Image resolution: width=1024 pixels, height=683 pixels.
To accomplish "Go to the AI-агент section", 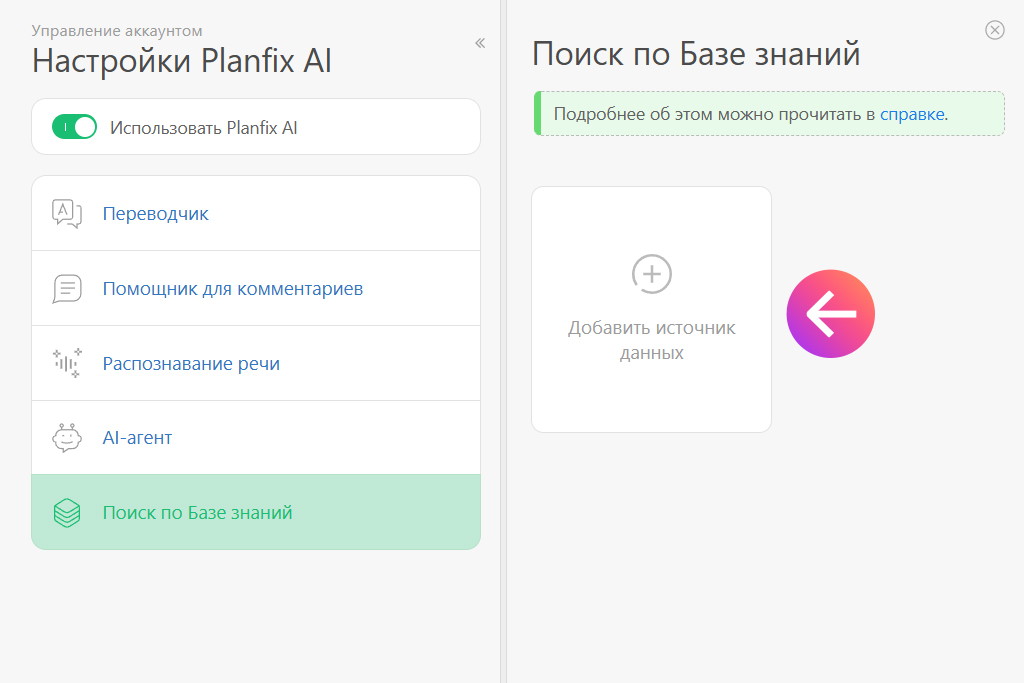I will coord(137,438).
